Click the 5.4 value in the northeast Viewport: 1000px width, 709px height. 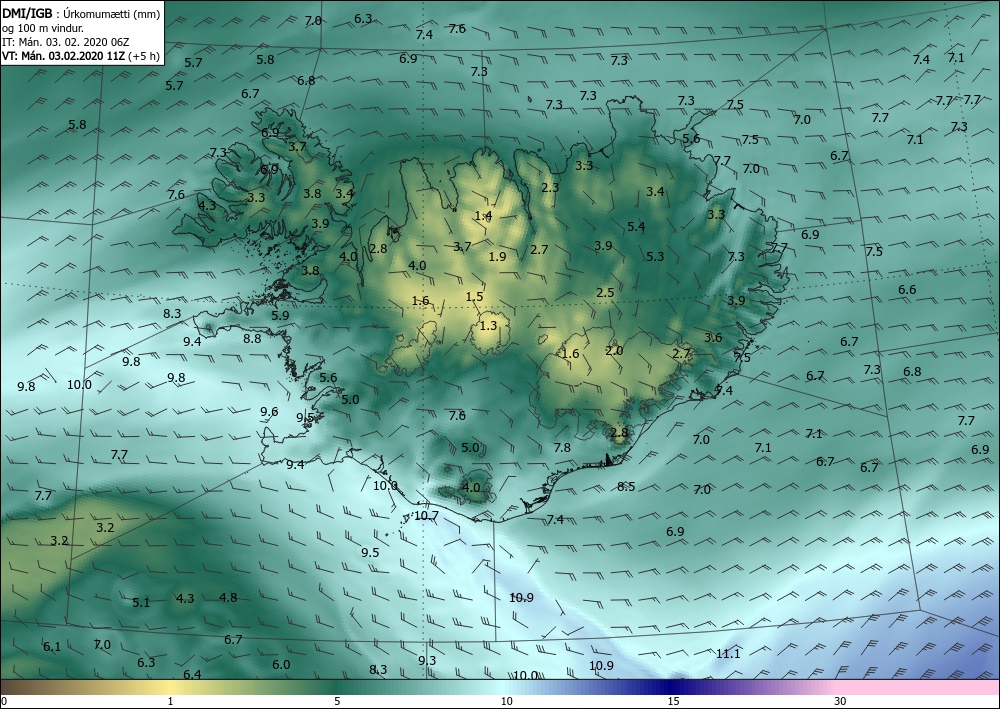tap(636, 226)
